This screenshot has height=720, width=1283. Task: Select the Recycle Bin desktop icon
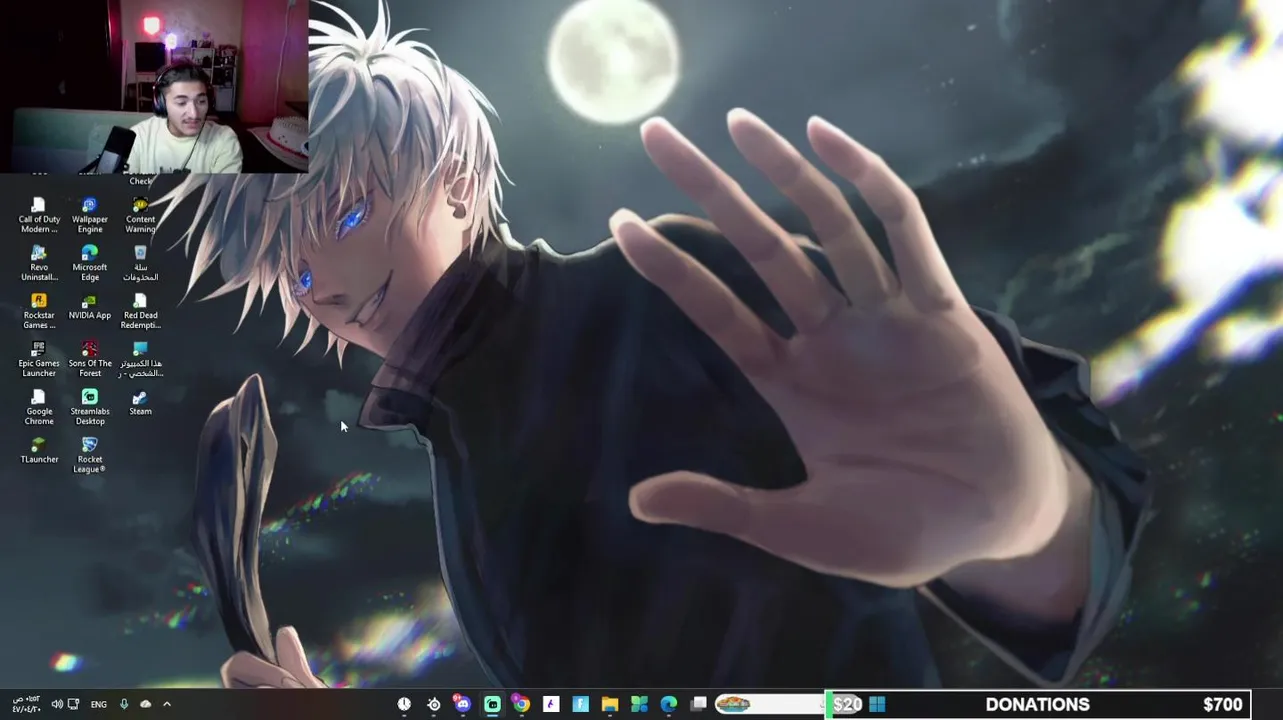(x=140, y=263)
